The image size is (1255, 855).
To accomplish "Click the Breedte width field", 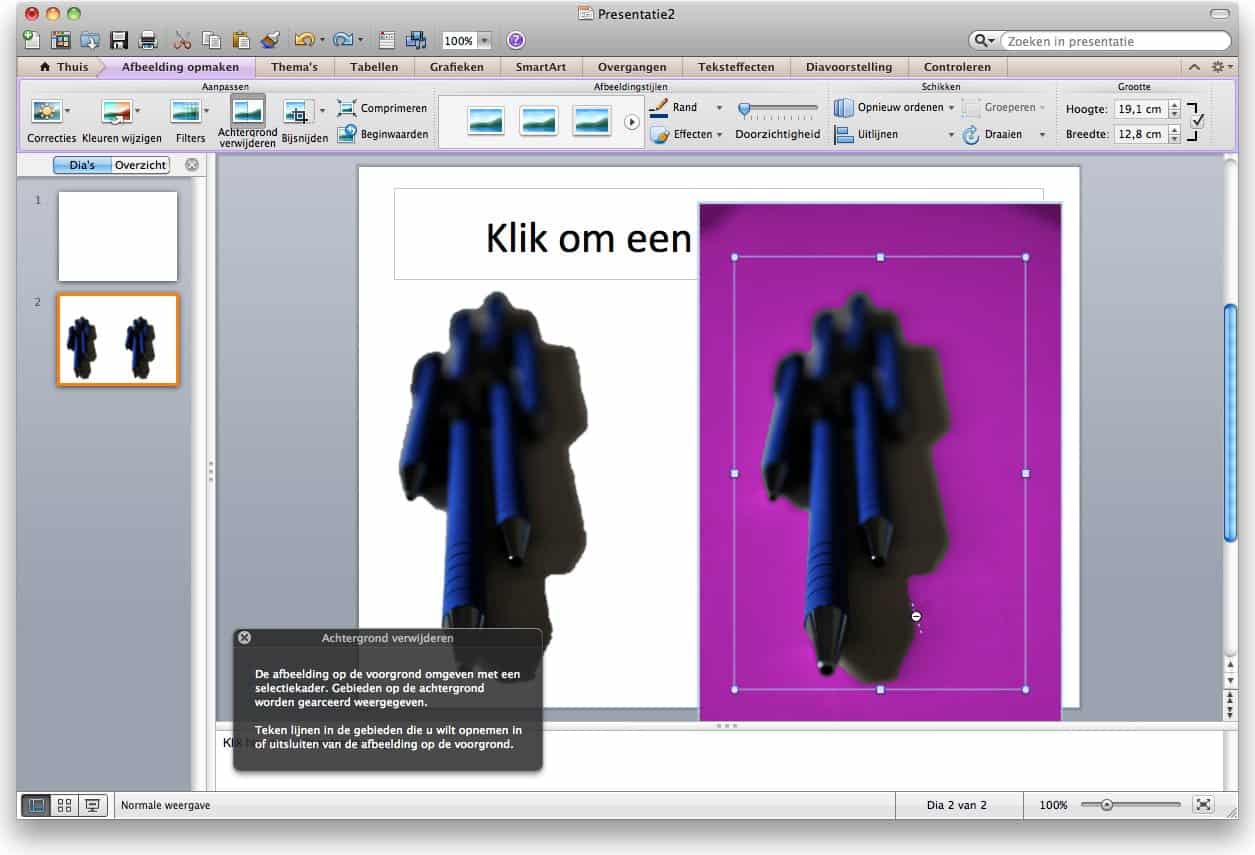I will coord(1139,134).
